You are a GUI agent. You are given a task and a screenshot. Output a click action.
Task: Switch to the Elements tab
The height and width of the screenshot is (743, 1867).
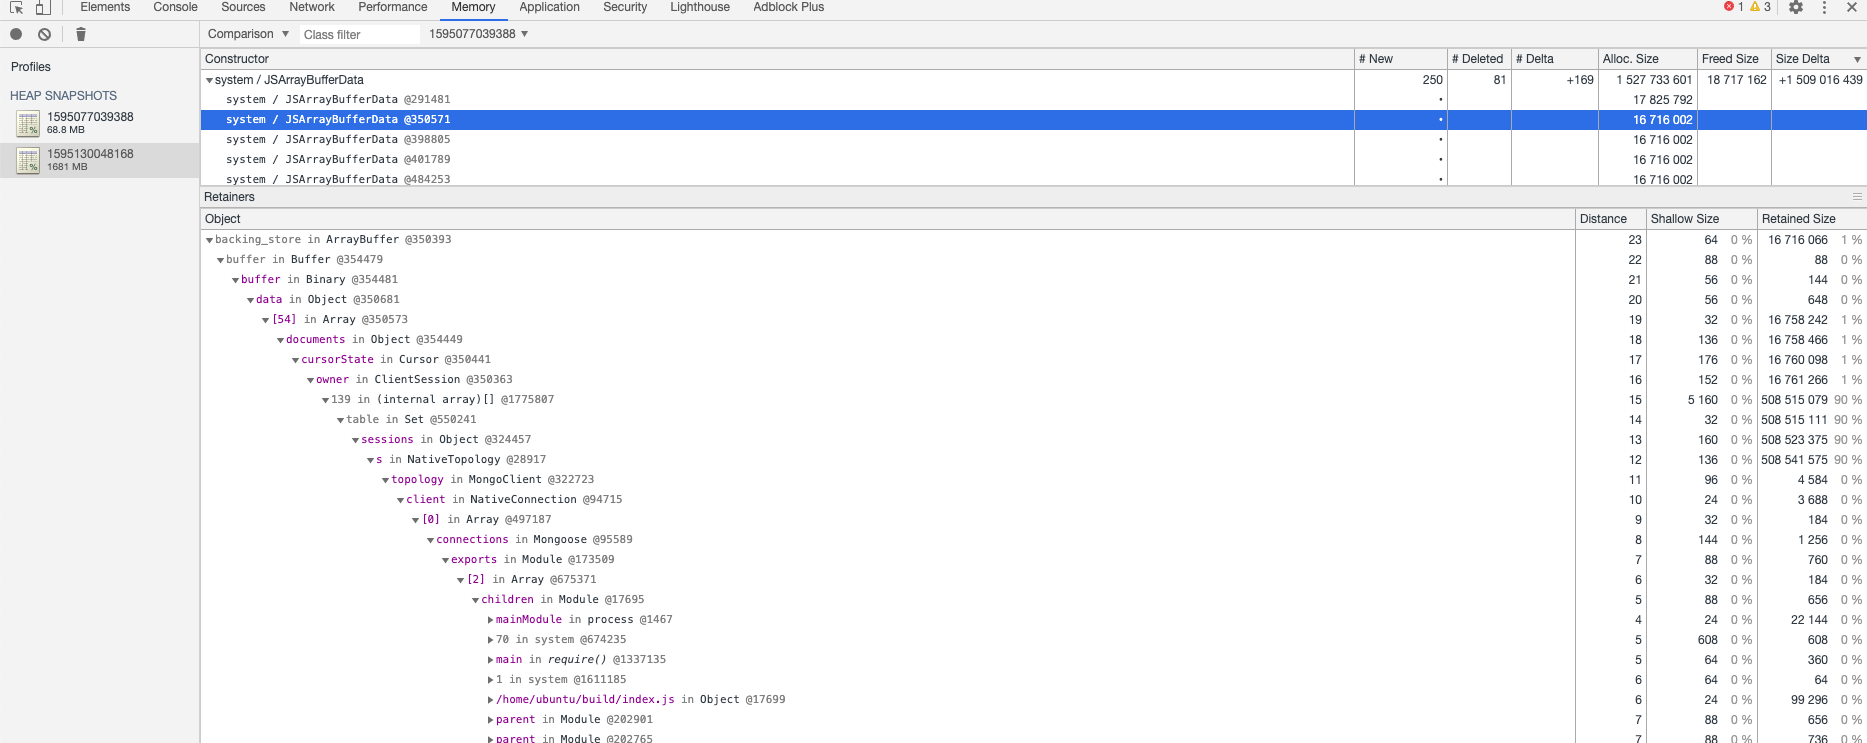[105, 7]
